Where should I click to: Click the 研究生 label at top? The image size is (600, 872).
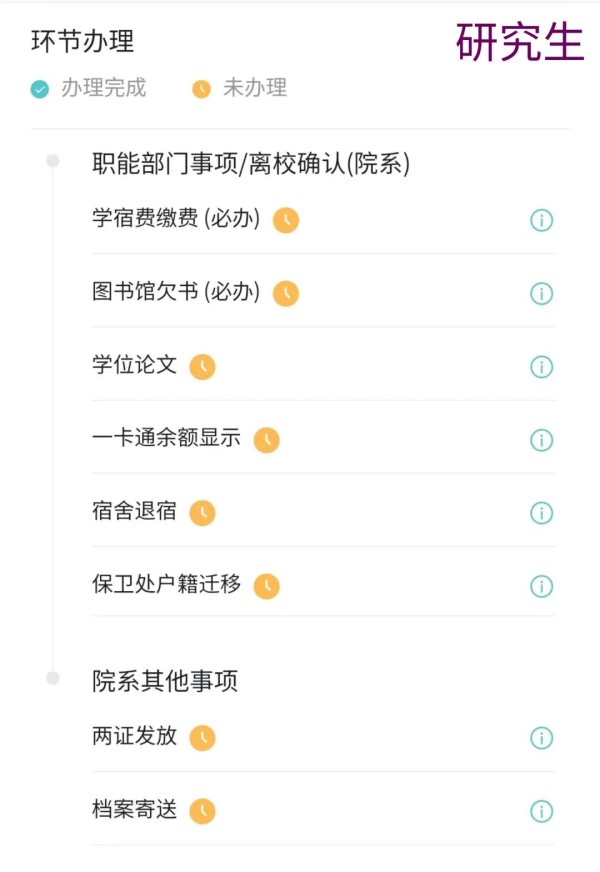pyautogui.click(x=520, y=42)
